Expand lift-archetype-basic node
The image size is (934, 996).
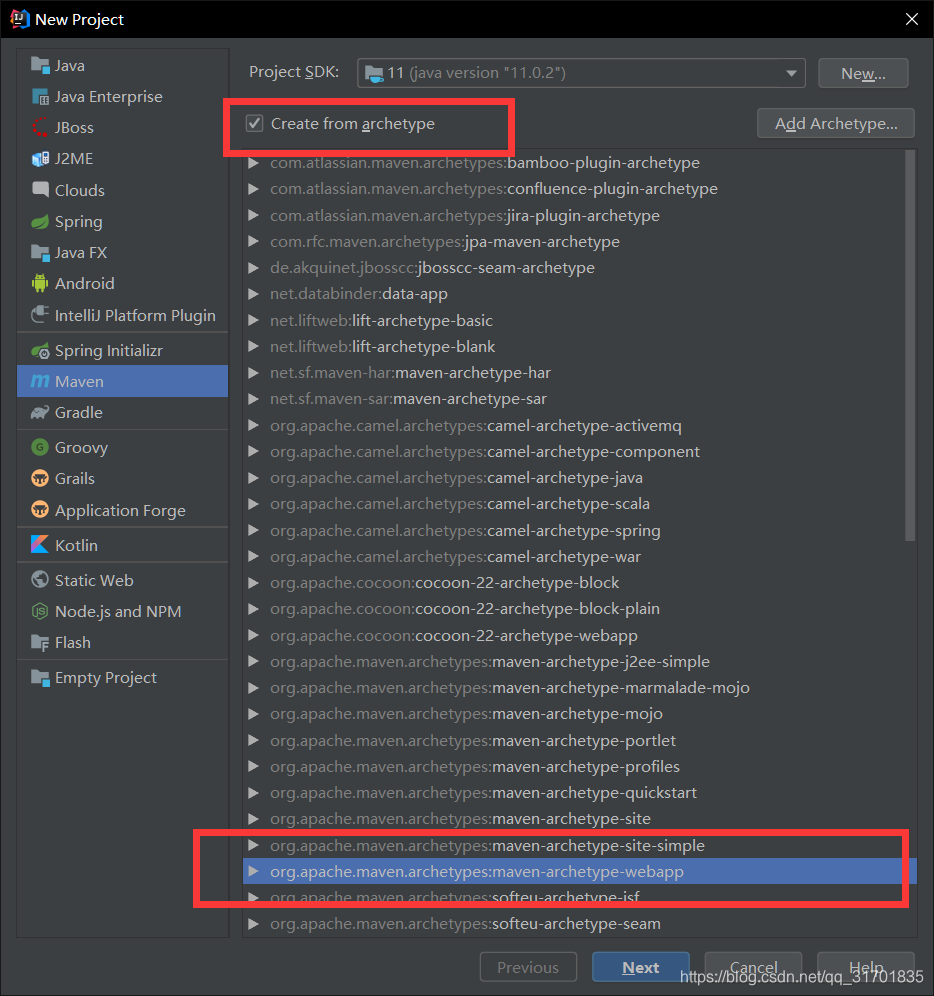click(254, 320)
